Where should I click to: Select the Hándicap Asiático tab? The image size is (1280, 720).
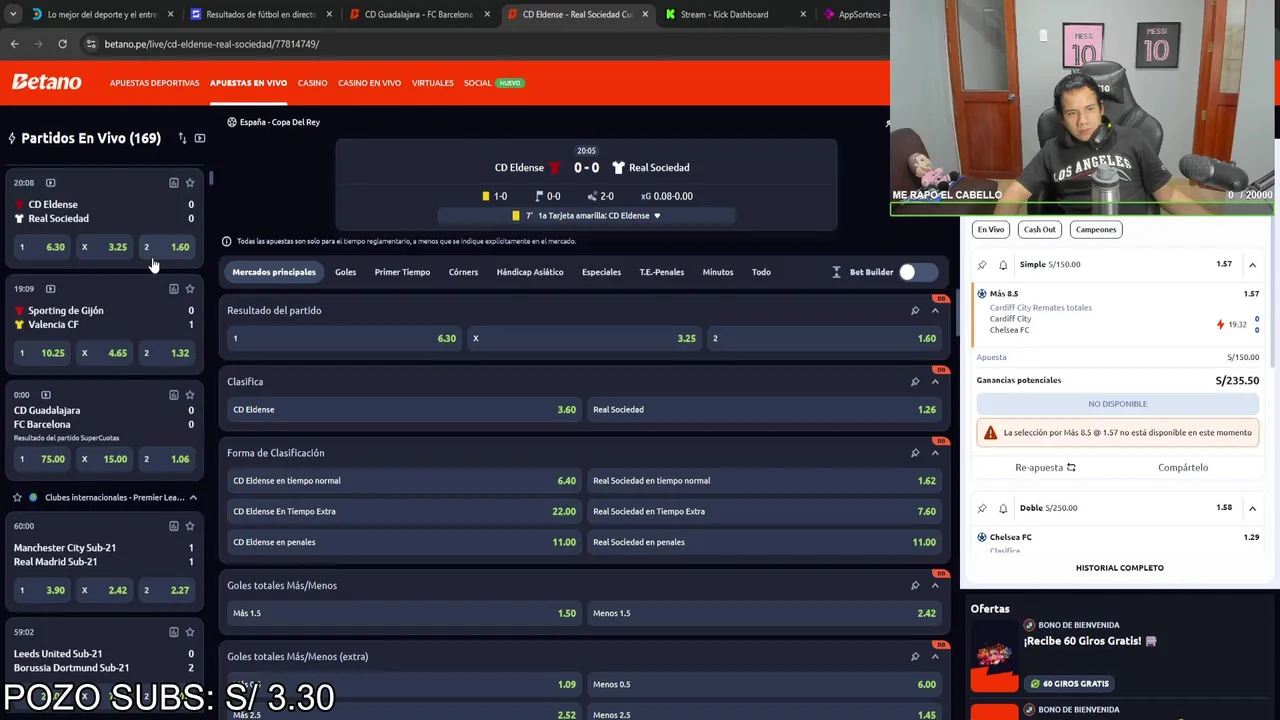530,272
